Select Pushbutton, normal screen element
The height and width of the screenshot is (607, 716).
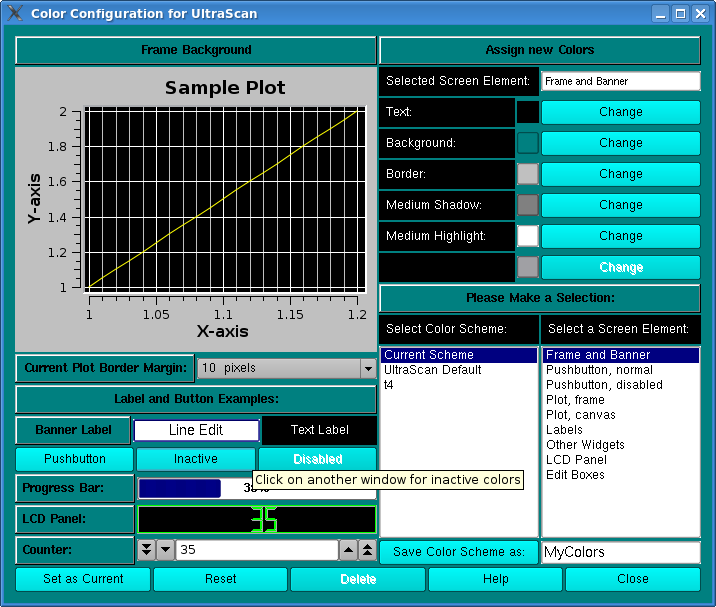(621, 370)
